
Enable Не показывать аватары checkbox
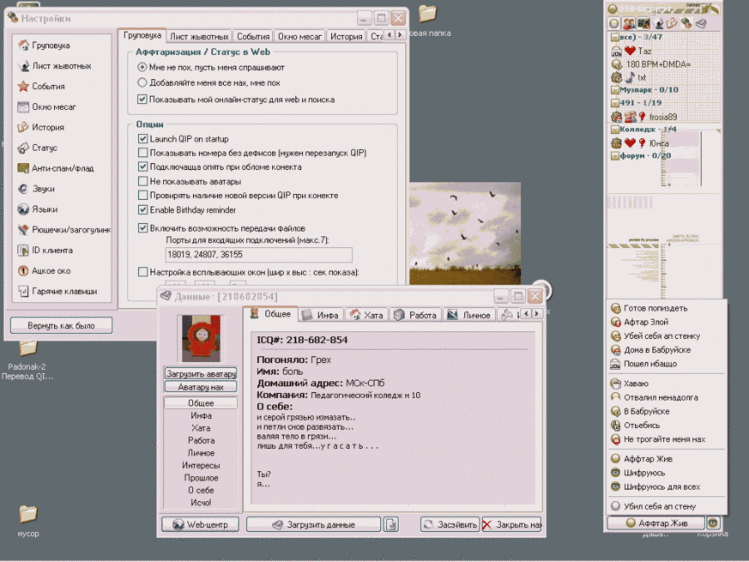[142, 181]
